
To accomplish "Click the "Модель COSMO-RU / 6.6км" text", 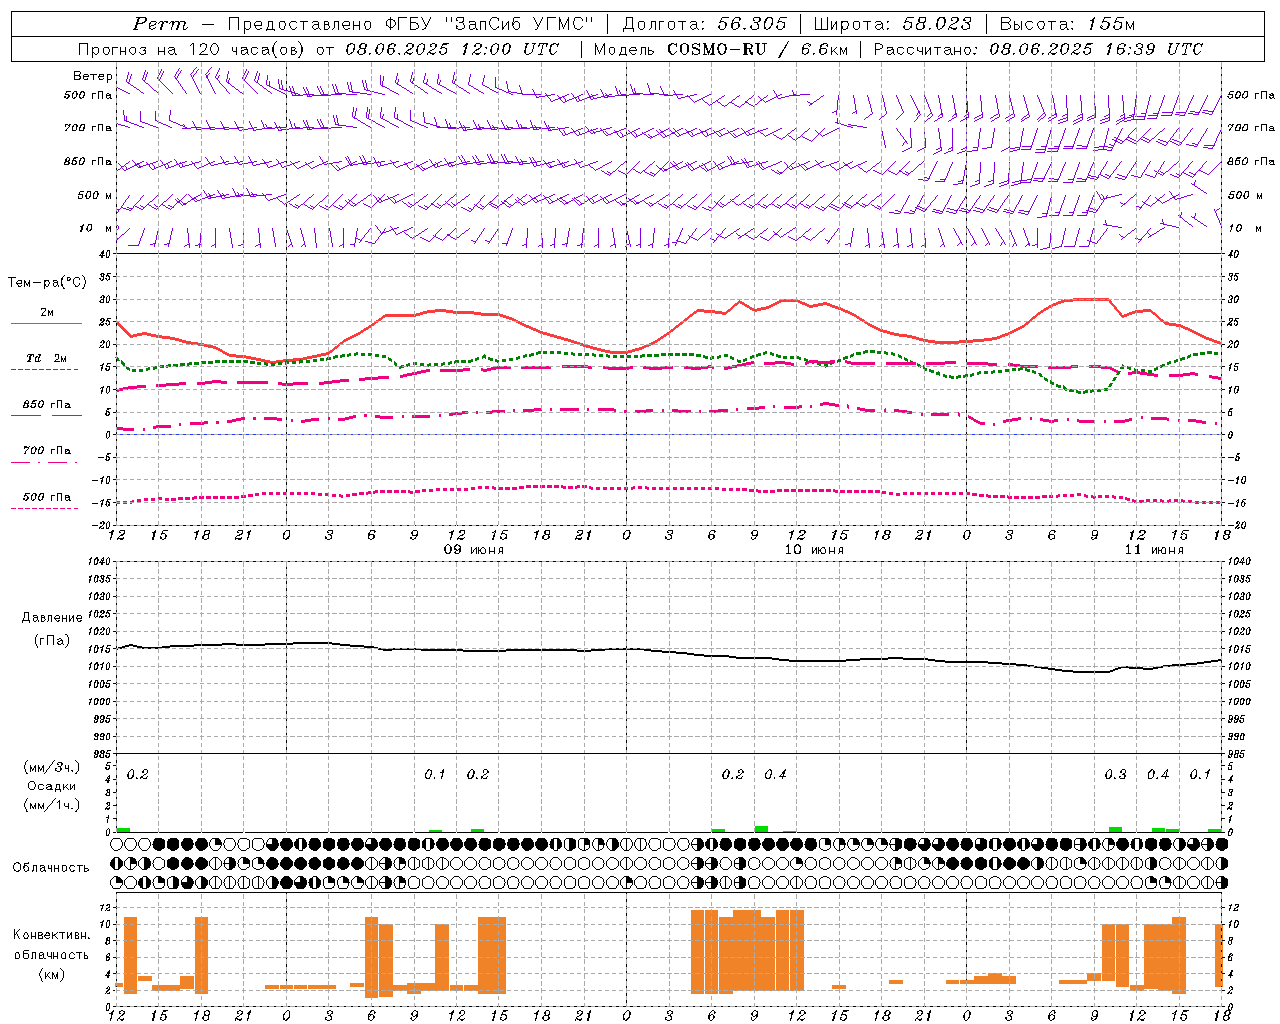I will coord(720,49).
